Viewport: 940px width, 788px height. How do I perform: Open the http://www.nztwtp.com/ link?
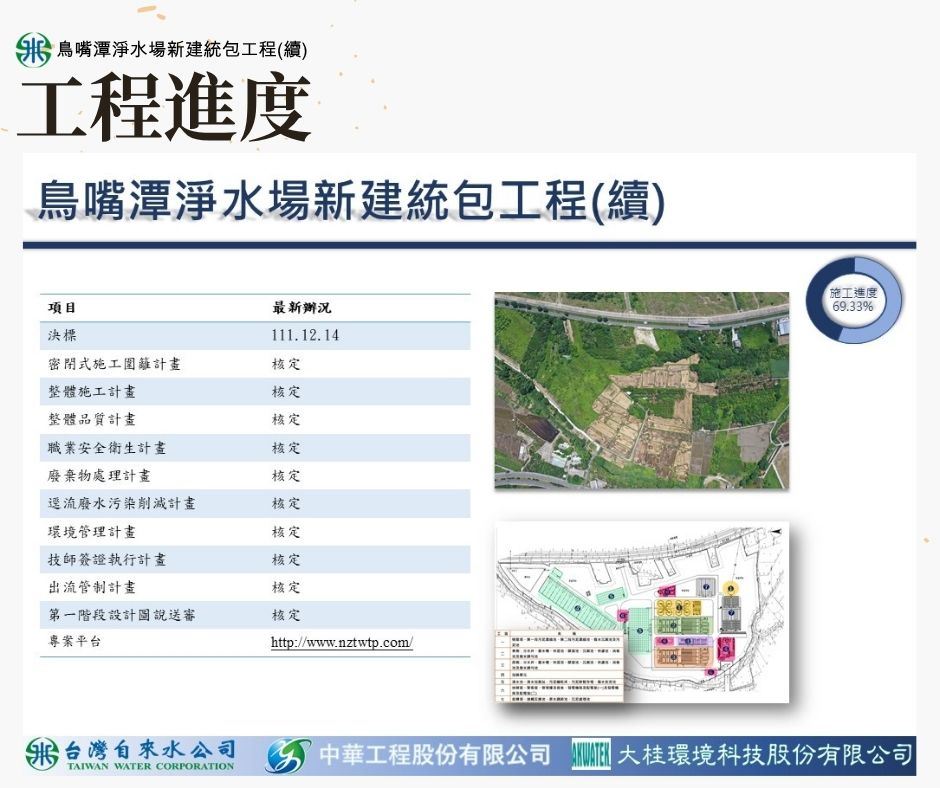pyautogui.click(x=341, y=642)
